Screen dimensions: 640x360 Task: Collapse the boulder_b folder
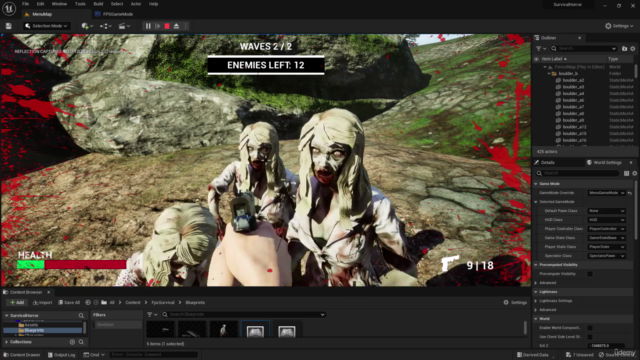coord(549,73)
